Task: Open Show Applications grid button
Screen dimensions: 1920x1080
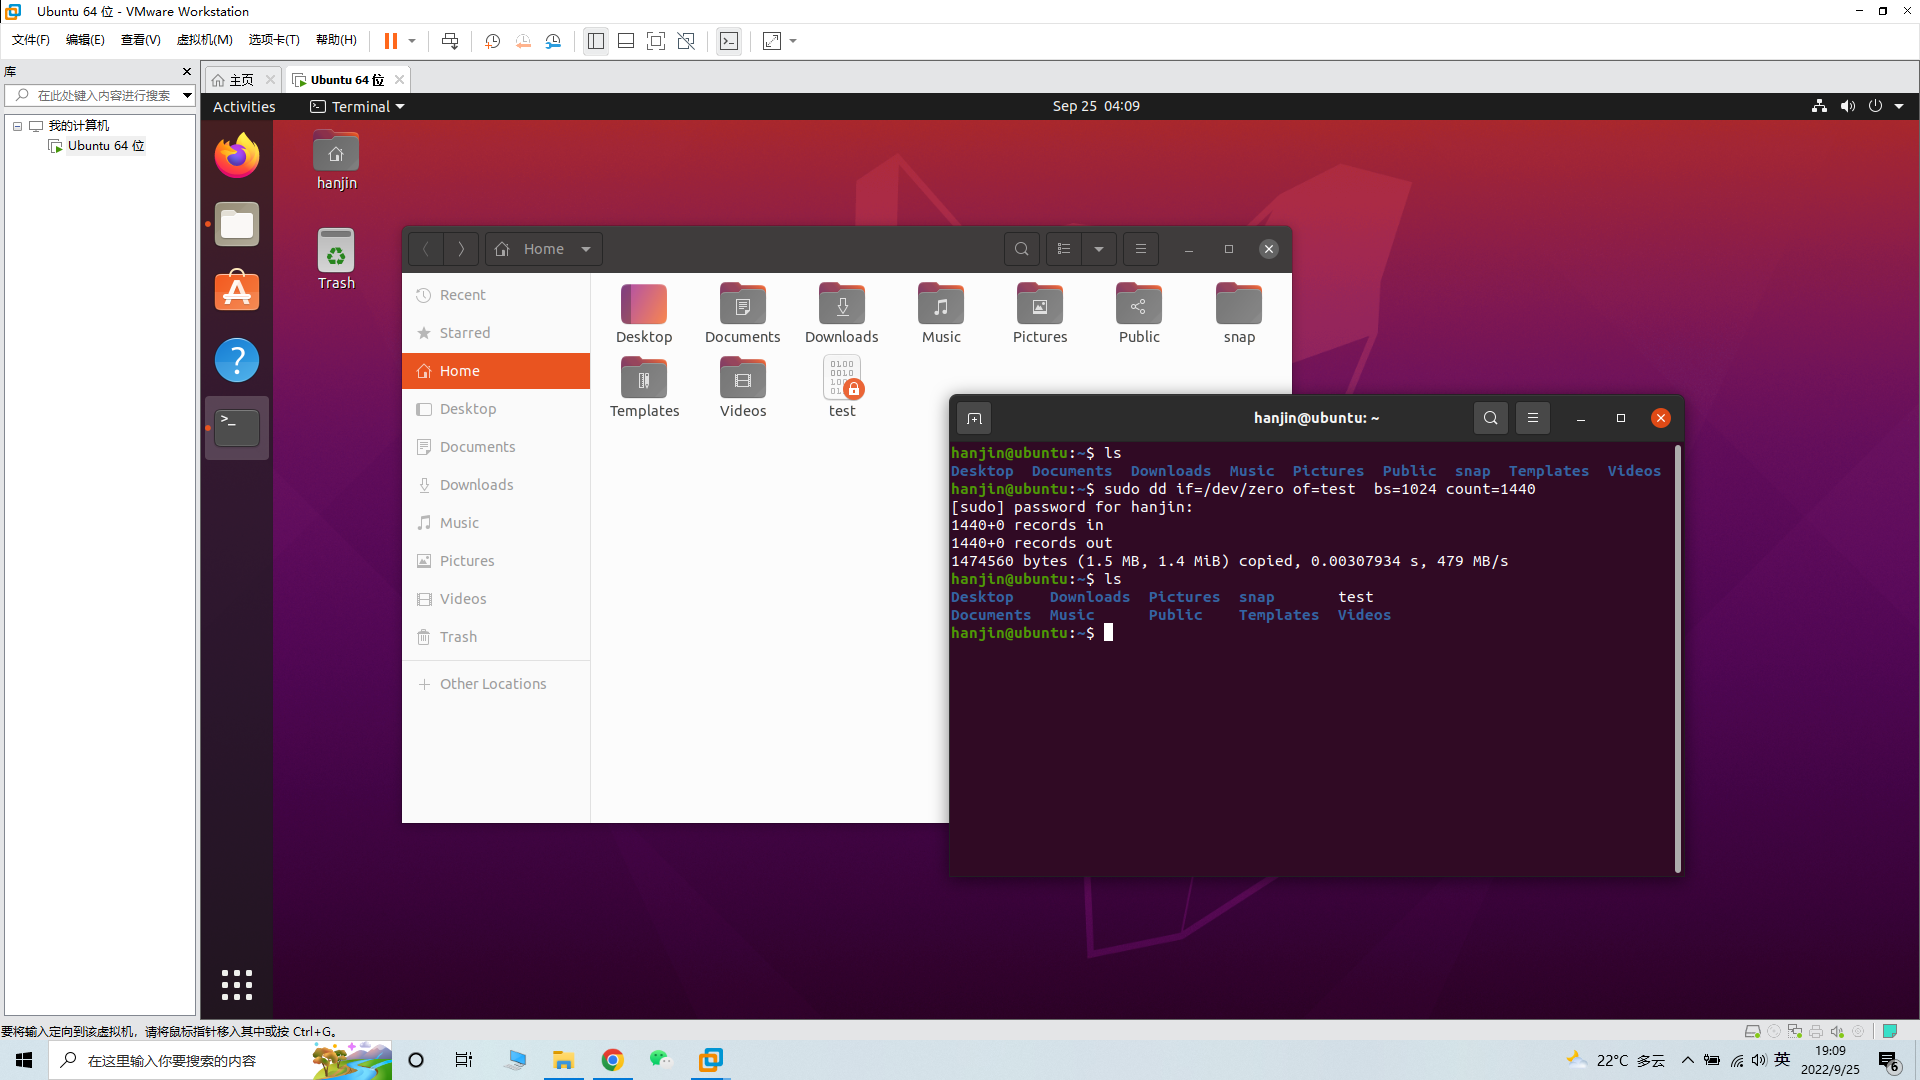Action: [x=237, y=985]
